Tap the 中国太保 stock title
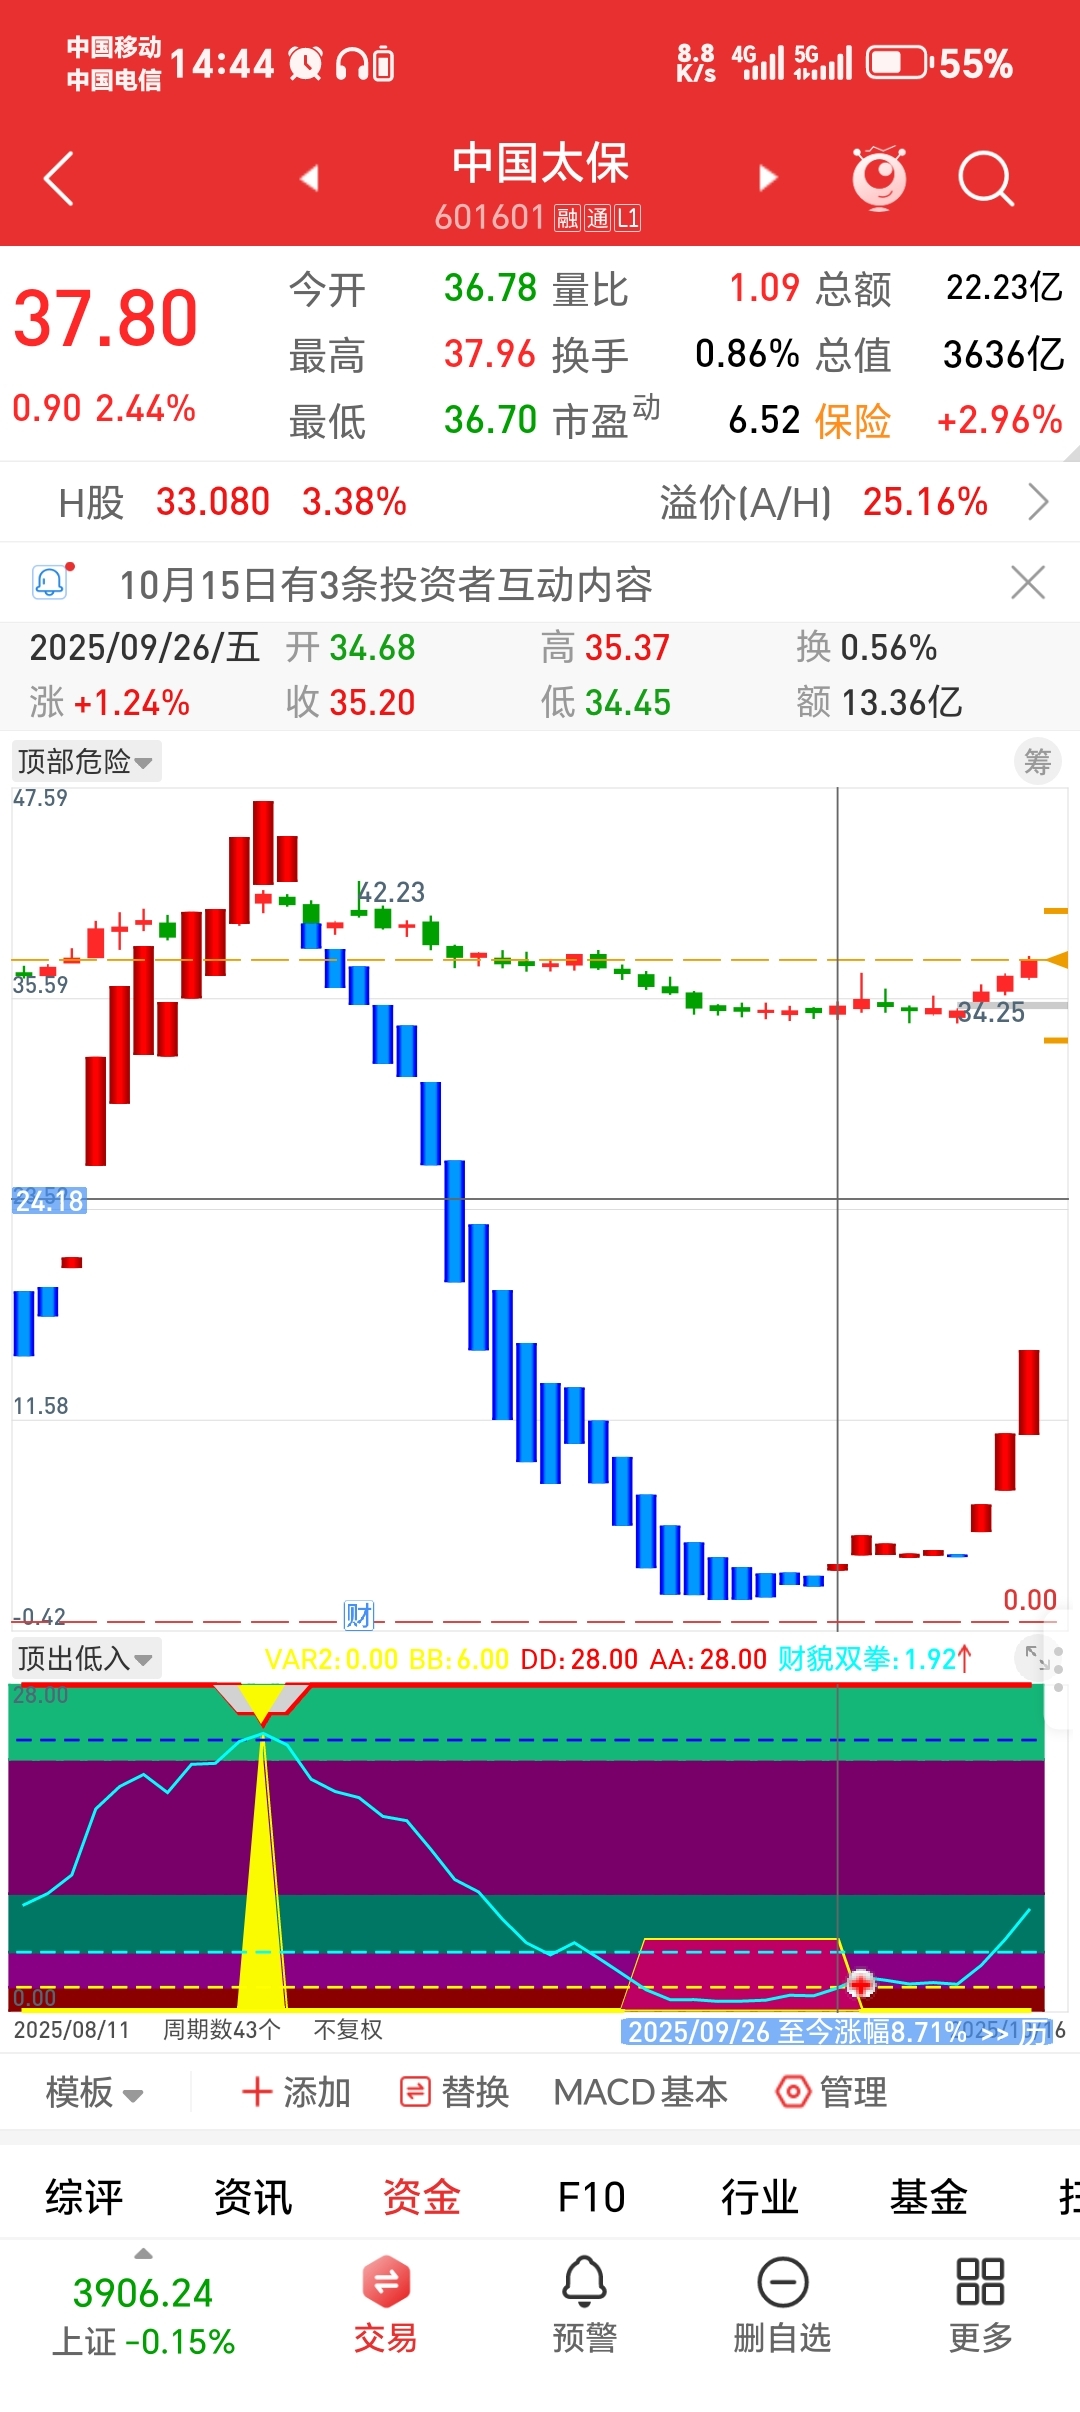1080x2412 pixels. pos(540,163)
